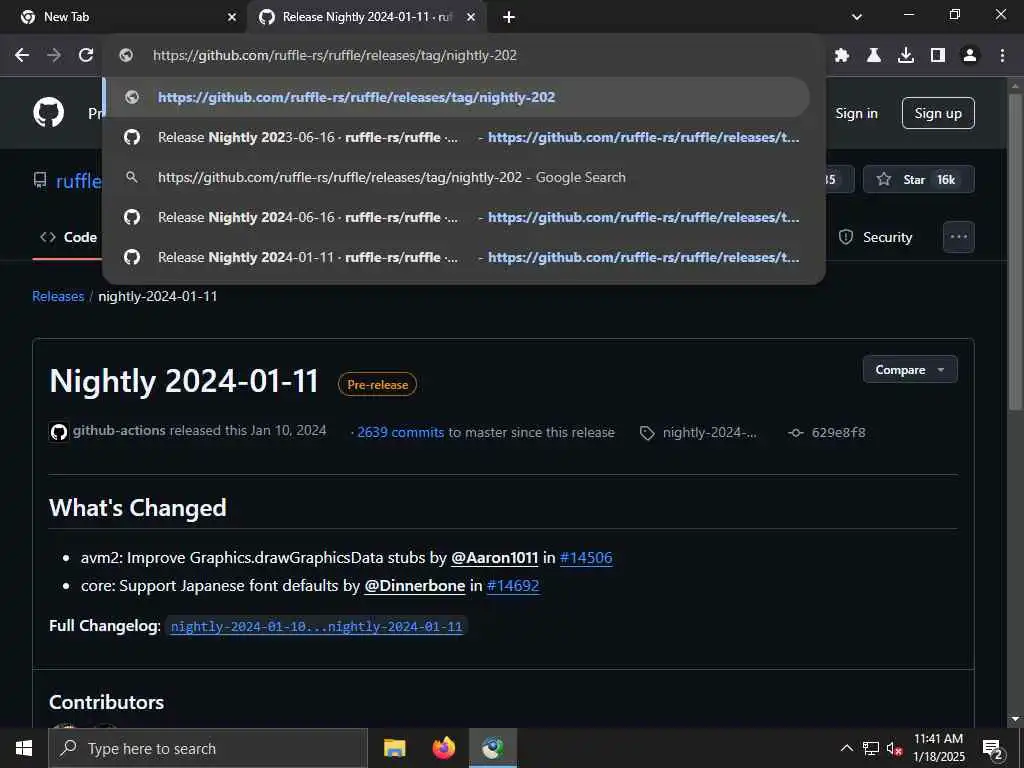Launch Firefox from the taskbar
This screenshot has height=768, width=1024.
pyautogui.click(x=443, y=748)
